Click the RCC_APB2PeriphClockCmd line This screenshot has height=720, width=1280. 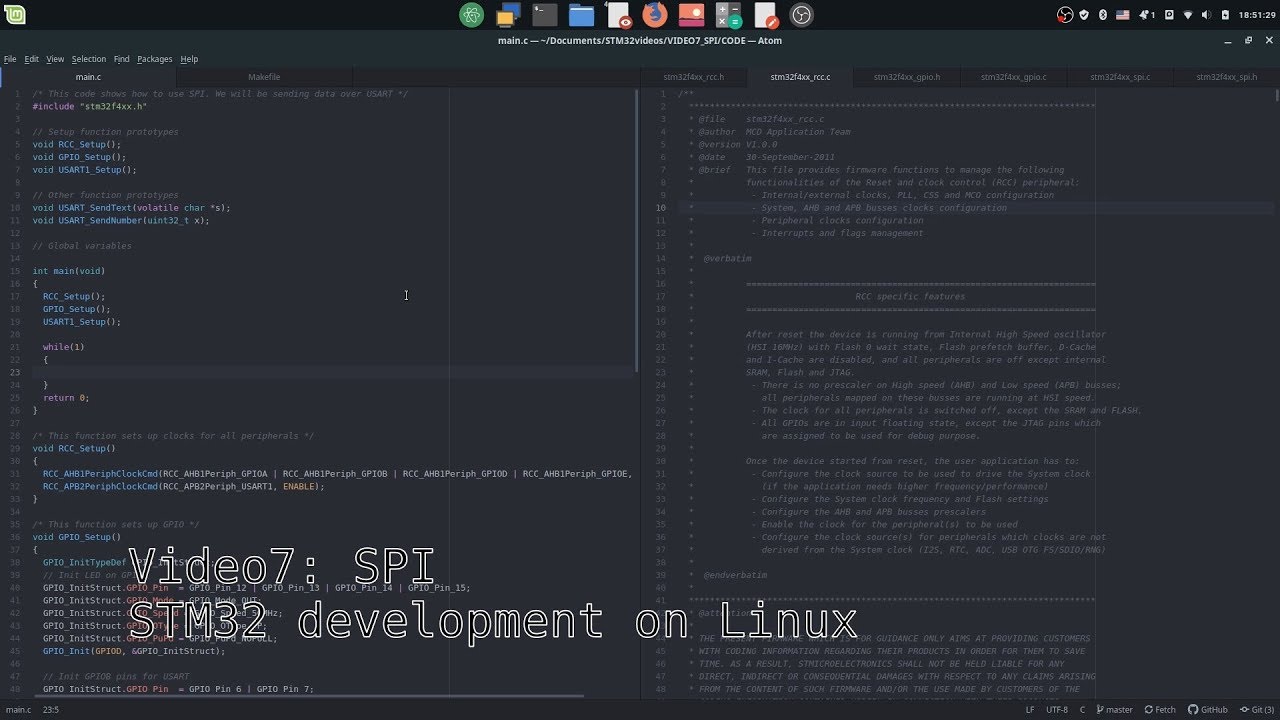tap(184, 487)
